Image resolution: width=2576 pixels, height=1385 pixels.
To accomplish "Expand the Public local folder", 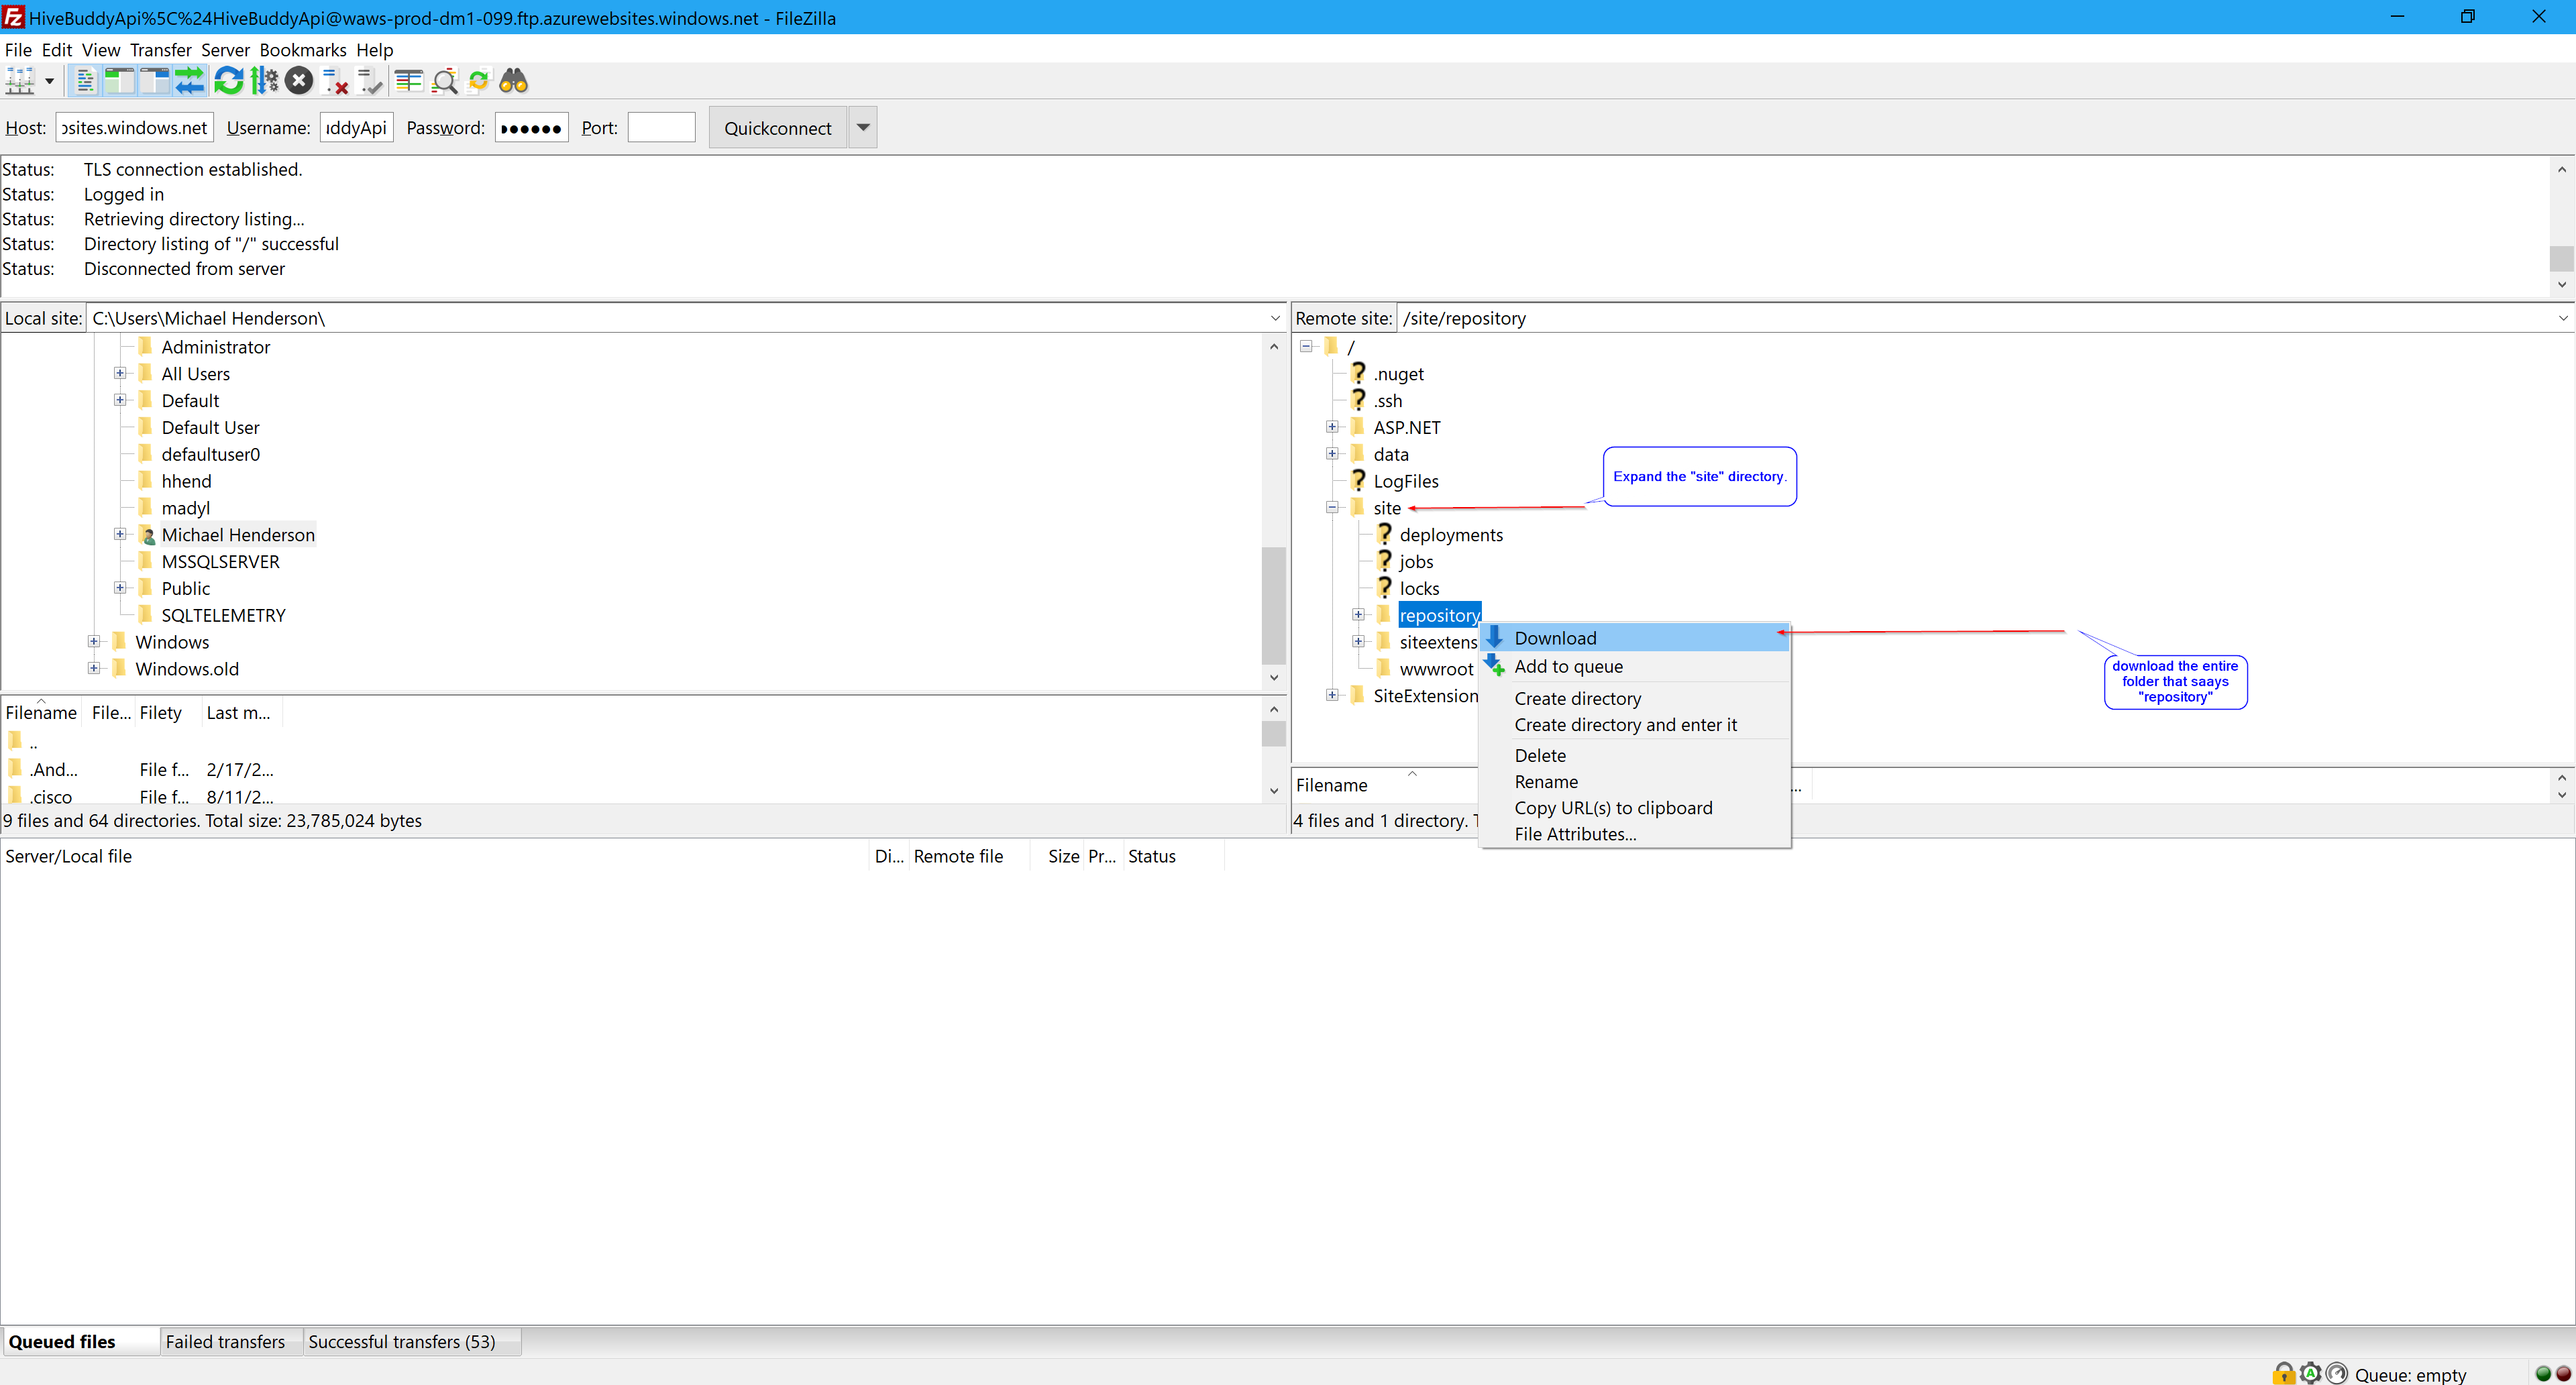I will pyautogui.click(x=120, y=588).
